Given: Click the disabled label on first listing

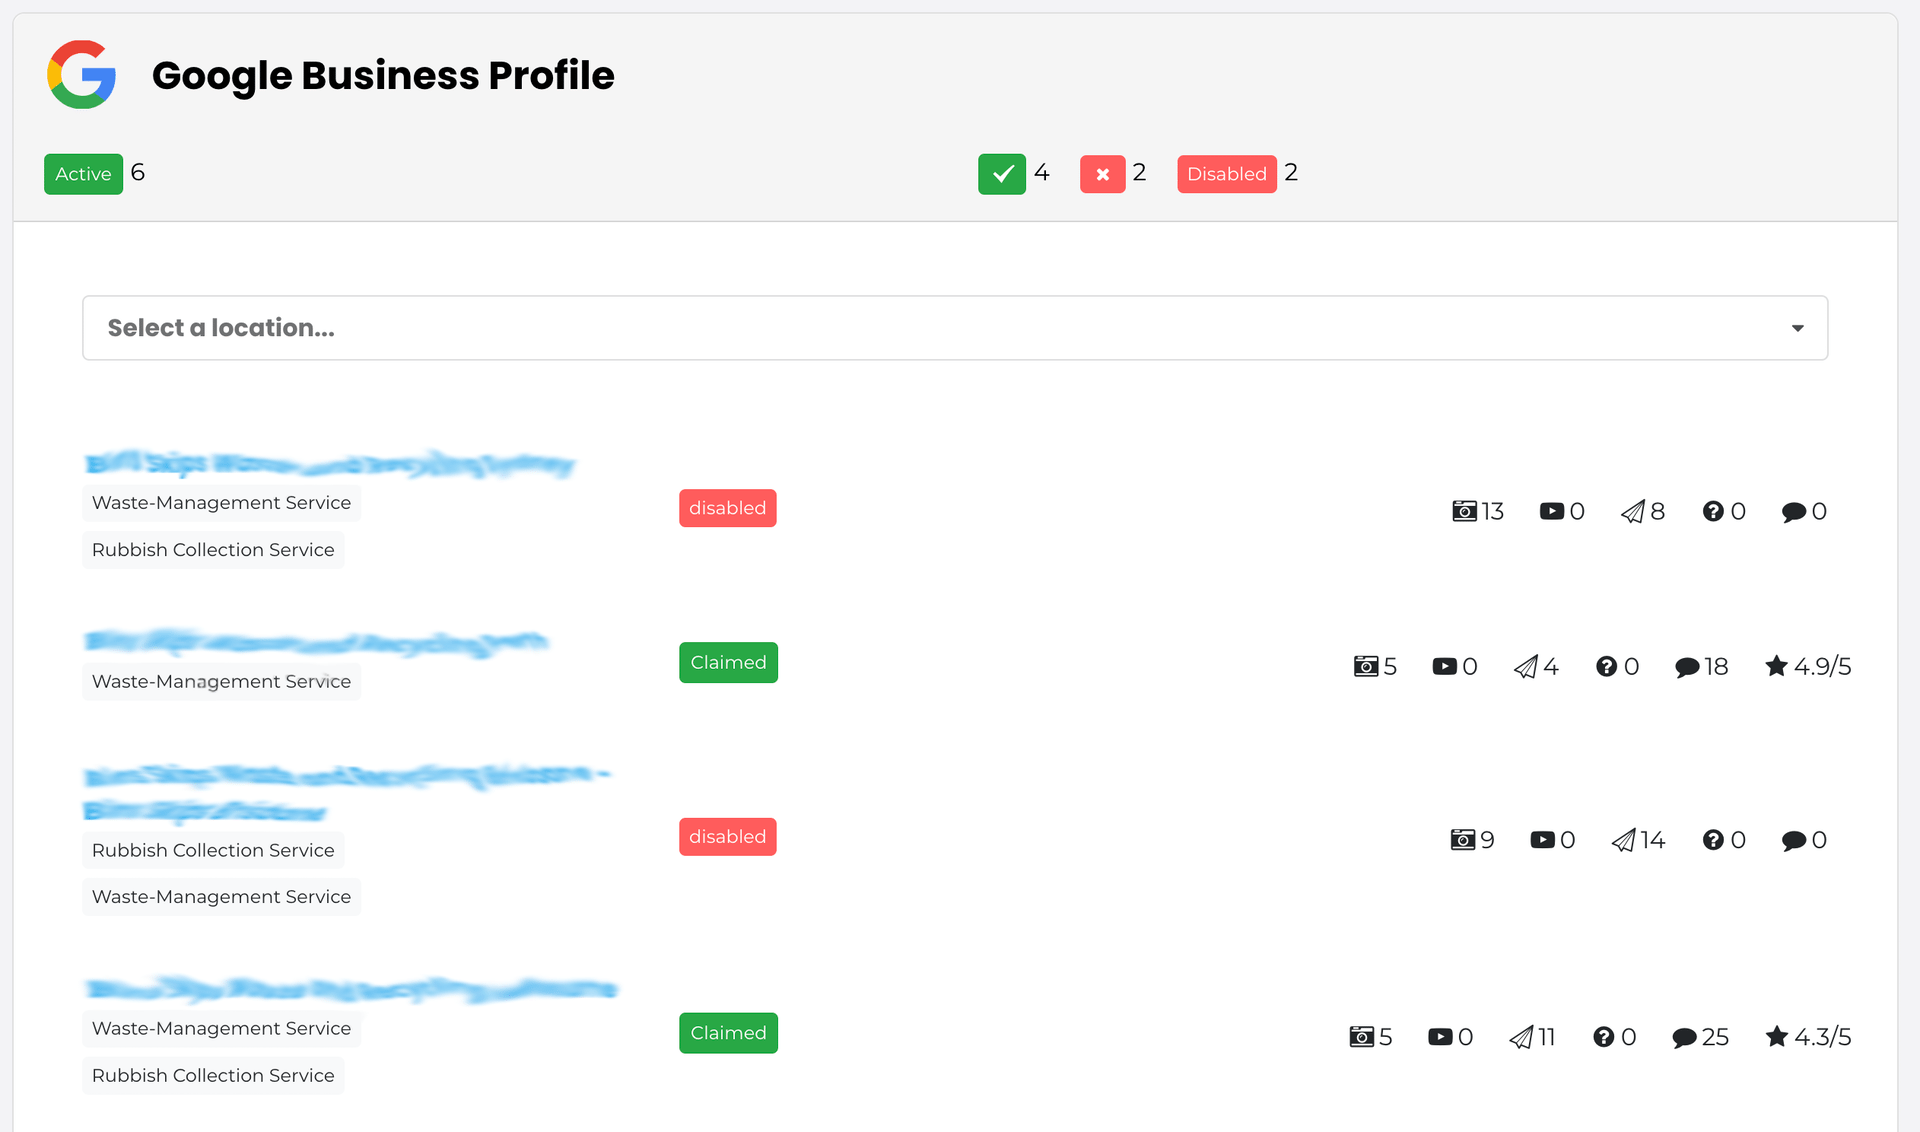Looking at the screenshot, I should 727,508.
